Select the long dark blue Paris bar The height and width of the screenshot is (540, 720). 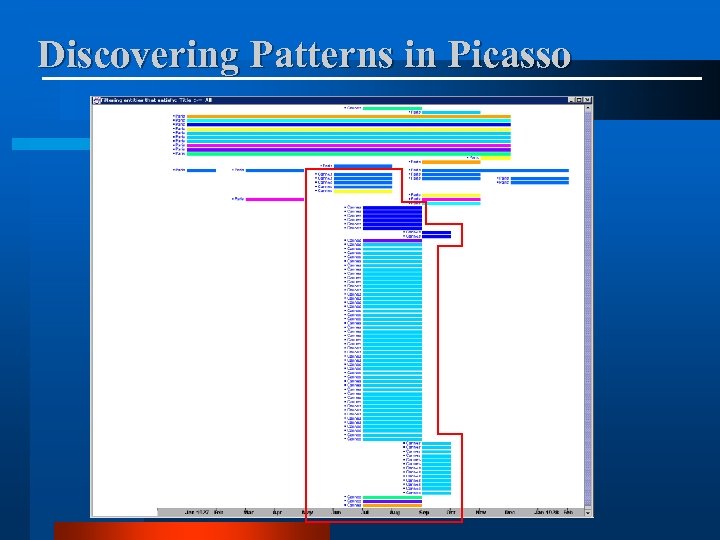349,124
